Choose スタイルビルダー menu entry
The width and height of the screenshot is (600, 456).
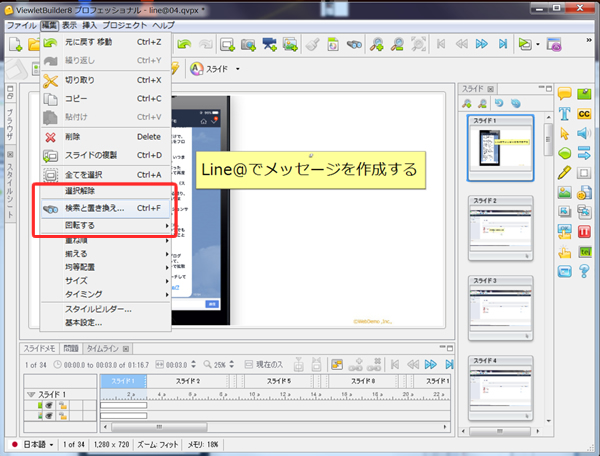click(98, 309)
